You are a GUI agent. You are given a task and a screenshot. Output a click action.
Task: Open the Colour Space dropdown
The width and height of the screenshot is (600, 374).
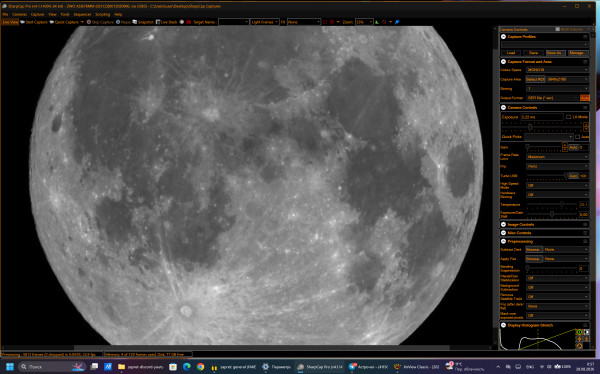click(x=557, y=70)
